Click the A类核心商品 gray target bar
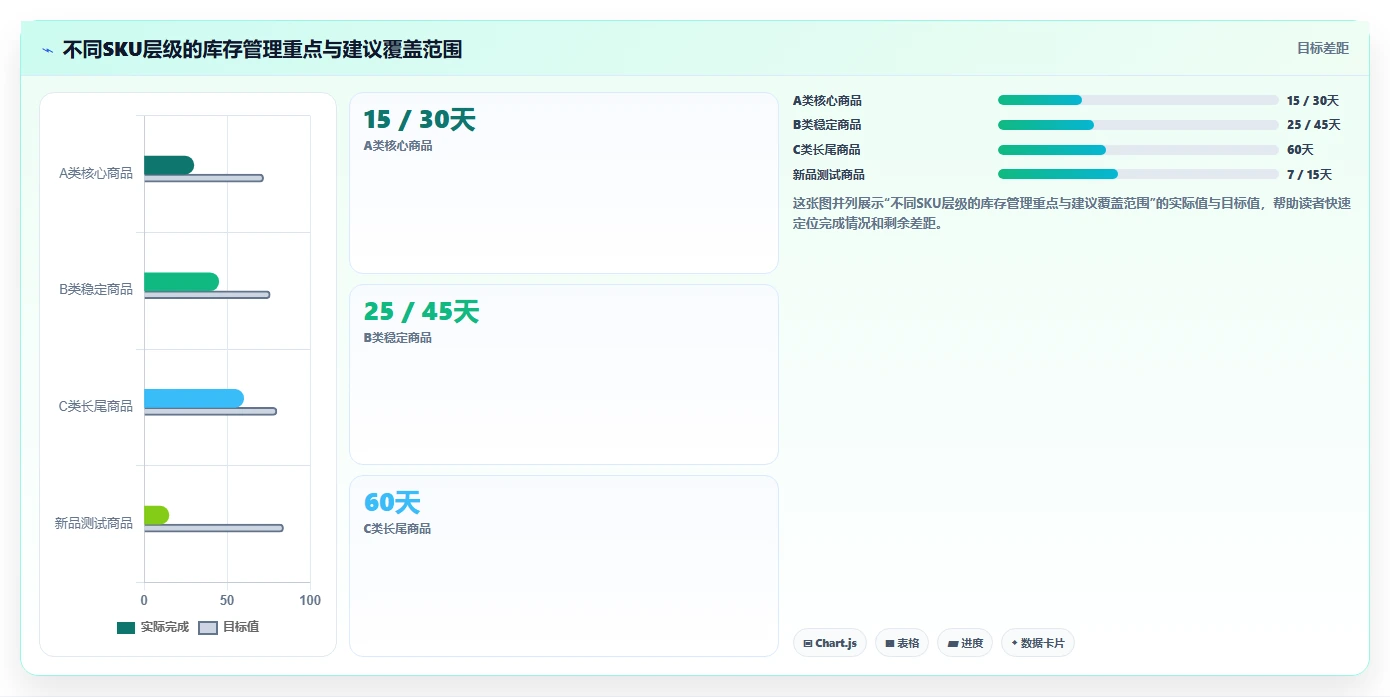 [204, 178]
